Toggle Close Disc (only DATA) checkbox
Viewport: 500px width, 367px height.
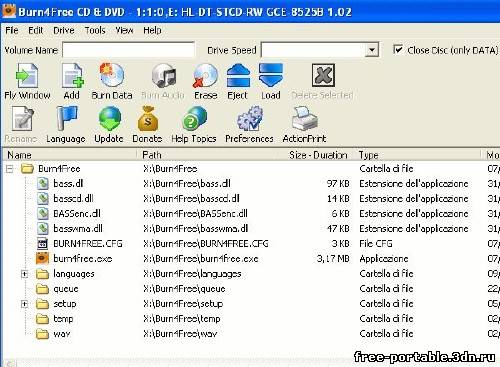point(398,50)
